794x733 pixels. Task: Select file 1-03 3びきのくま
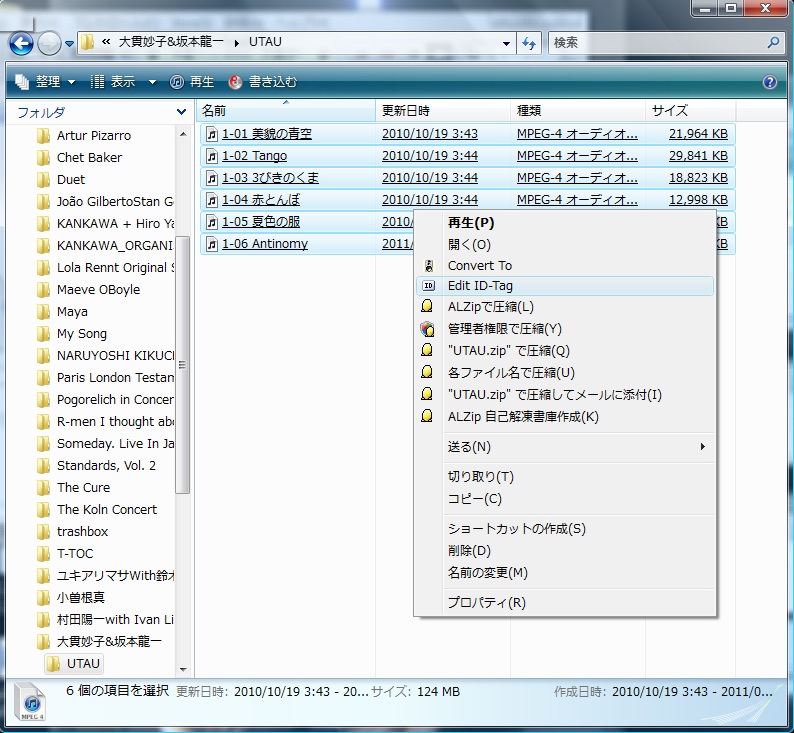point(270,178)
